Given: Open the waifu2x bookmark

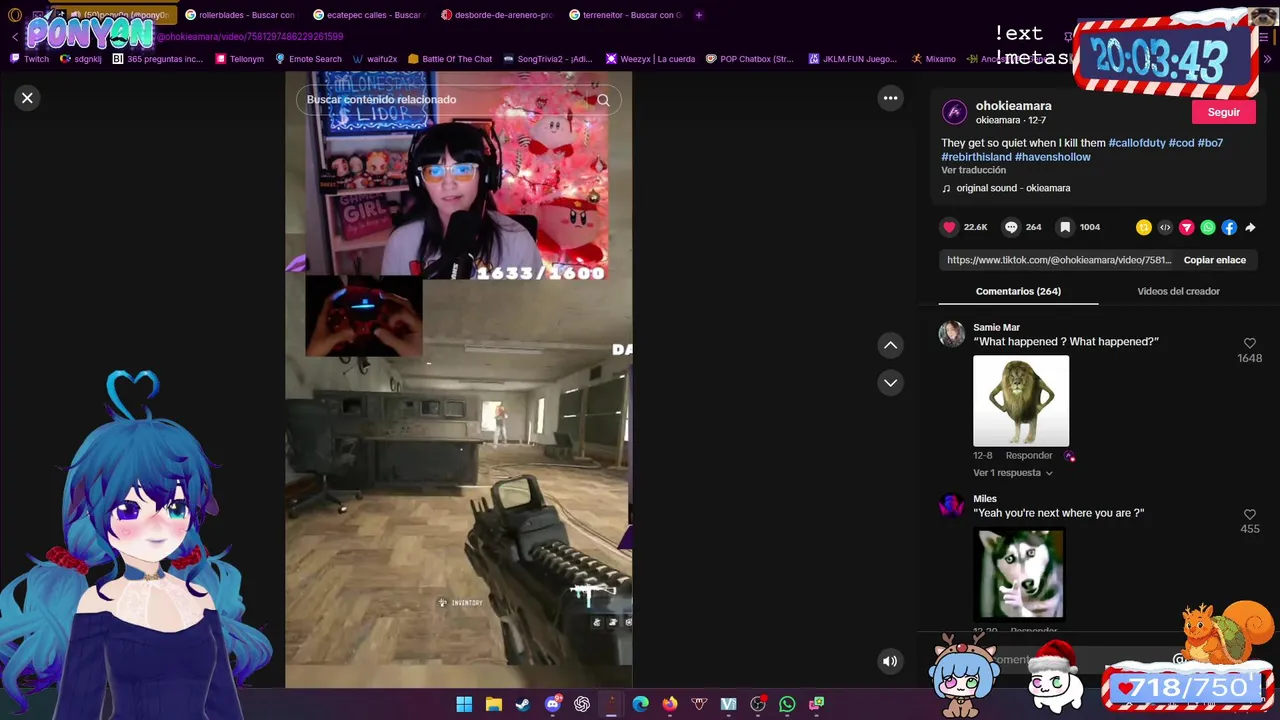Looking at the screenshot, I should 375,59.
